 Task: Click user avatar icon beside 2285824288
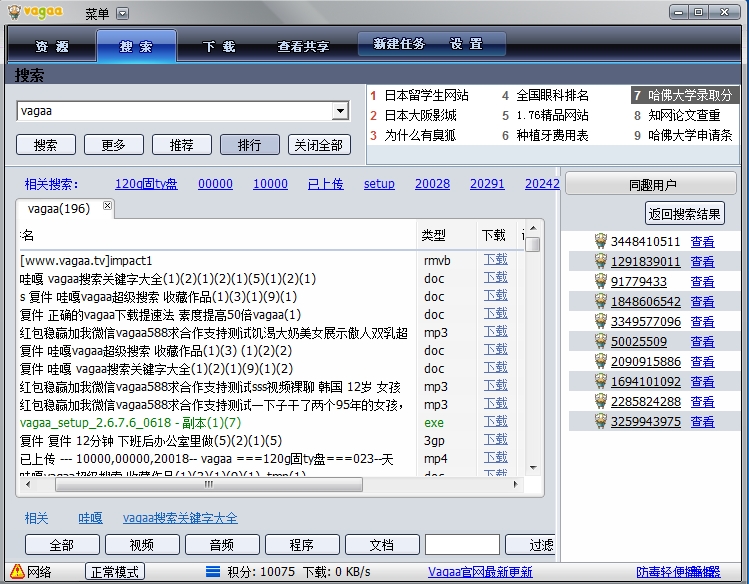[x=600, y=402]
